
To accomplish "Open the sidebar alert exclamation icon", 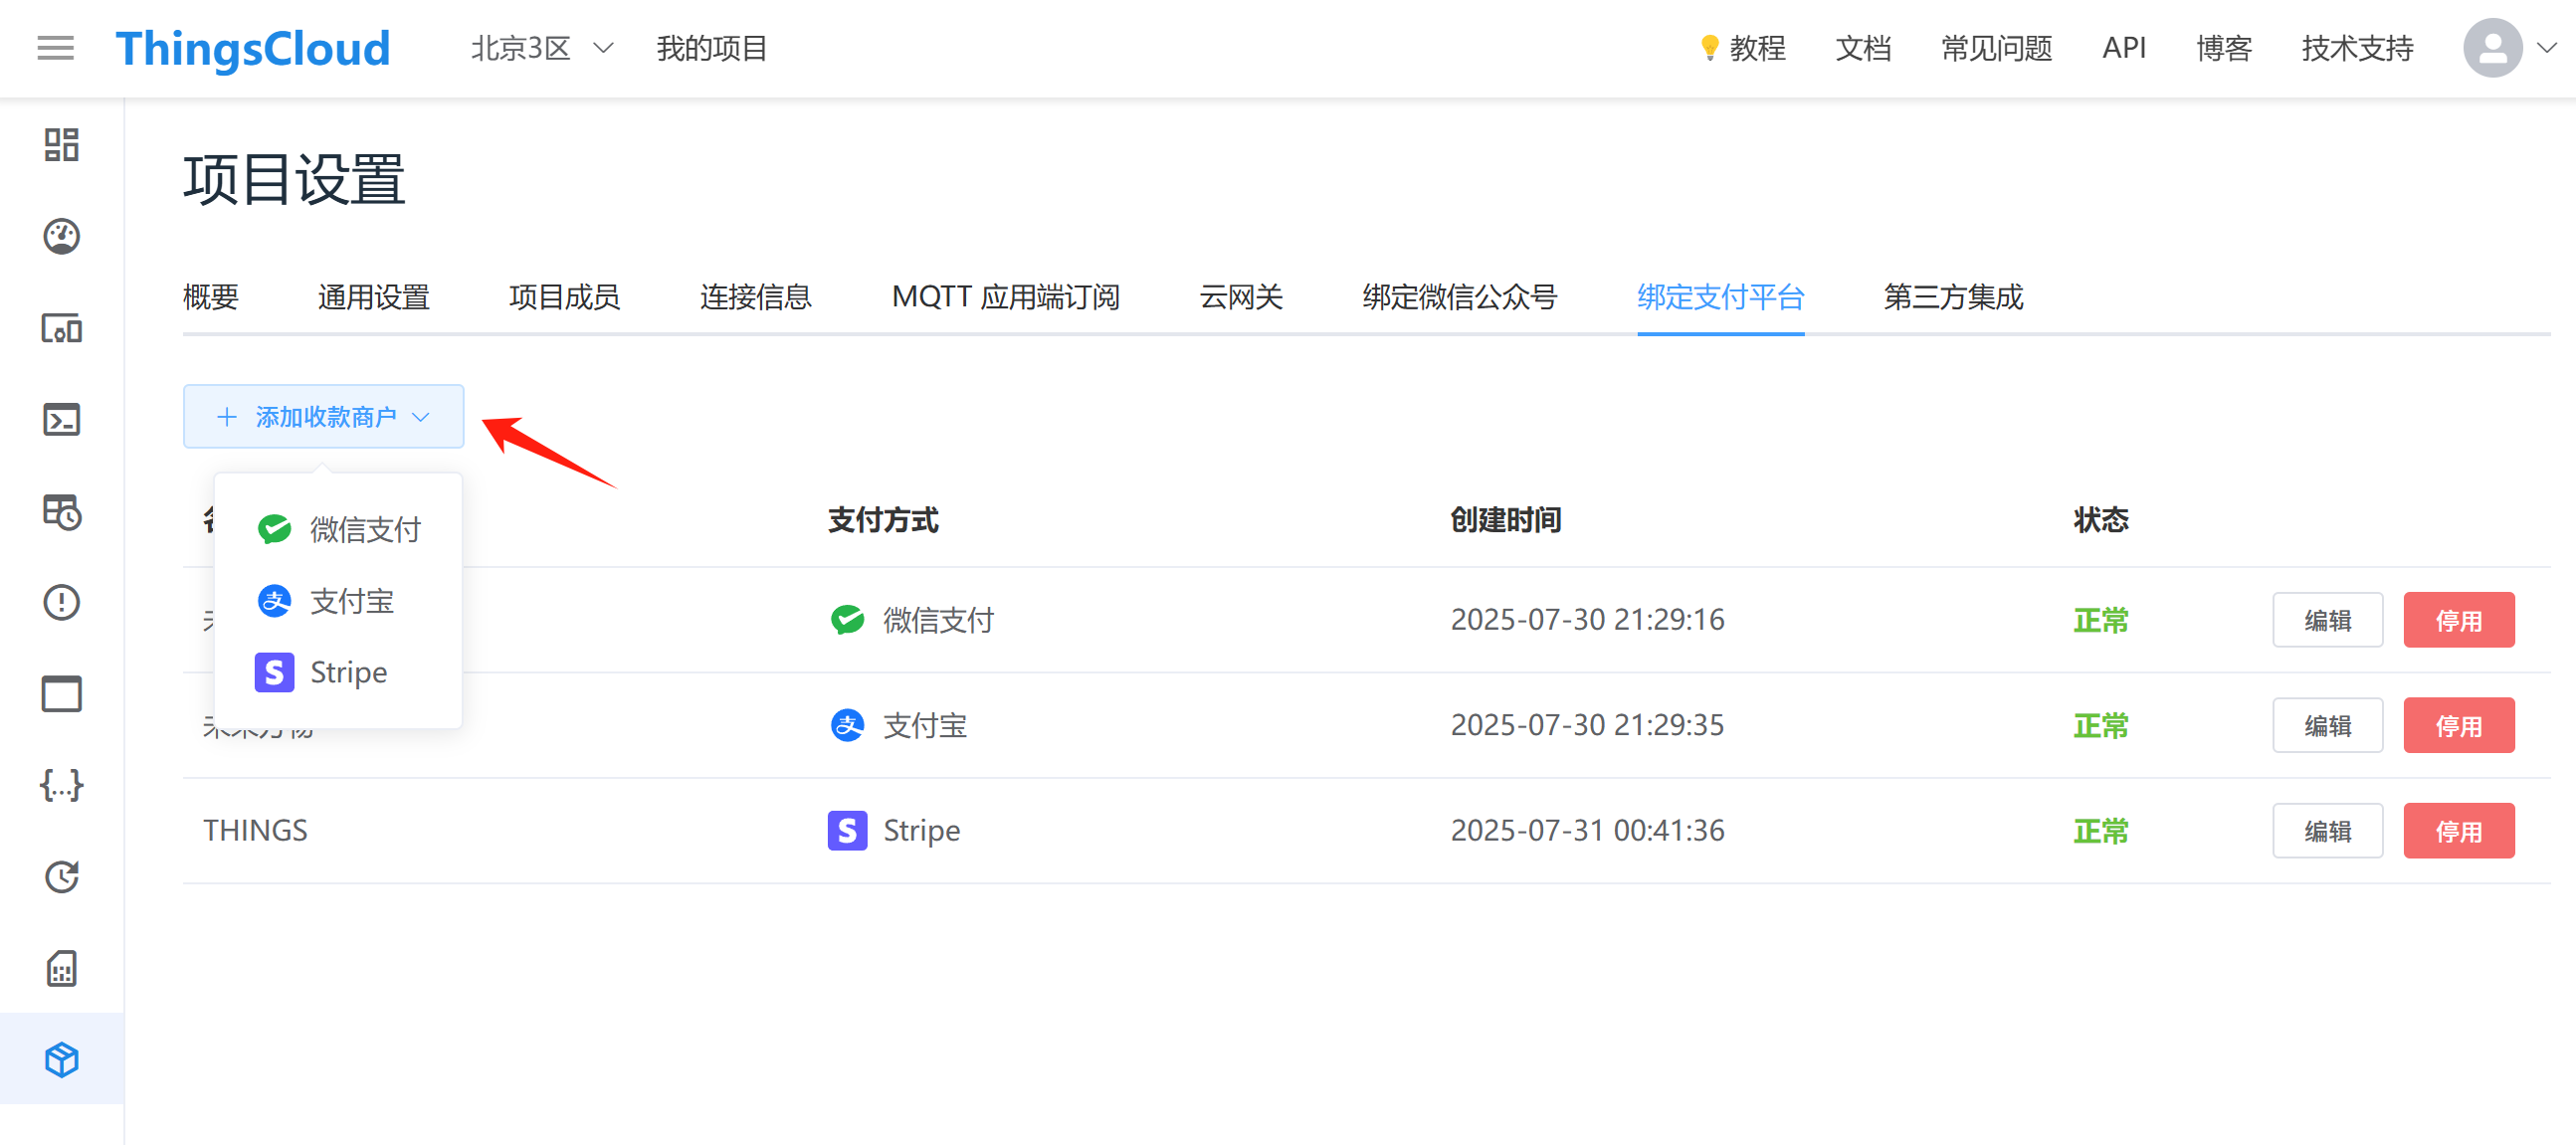I will (x=61, y=603).
